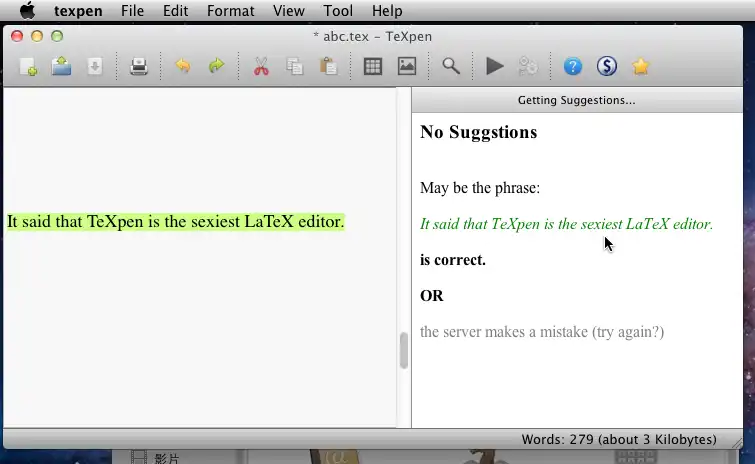
Task: Click the Cut scissors icon
Action: 261,66
